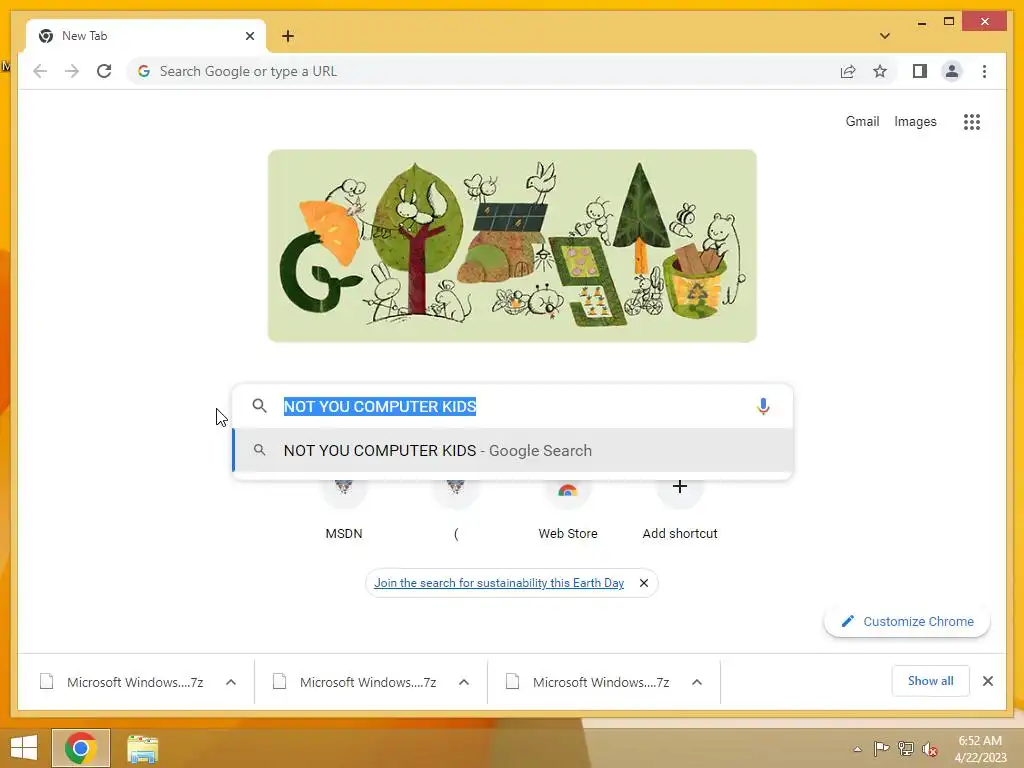Viewport: 1024px width, 768px height.
Task: Click the muted volume tray icon
Action: tap(930, 750)
